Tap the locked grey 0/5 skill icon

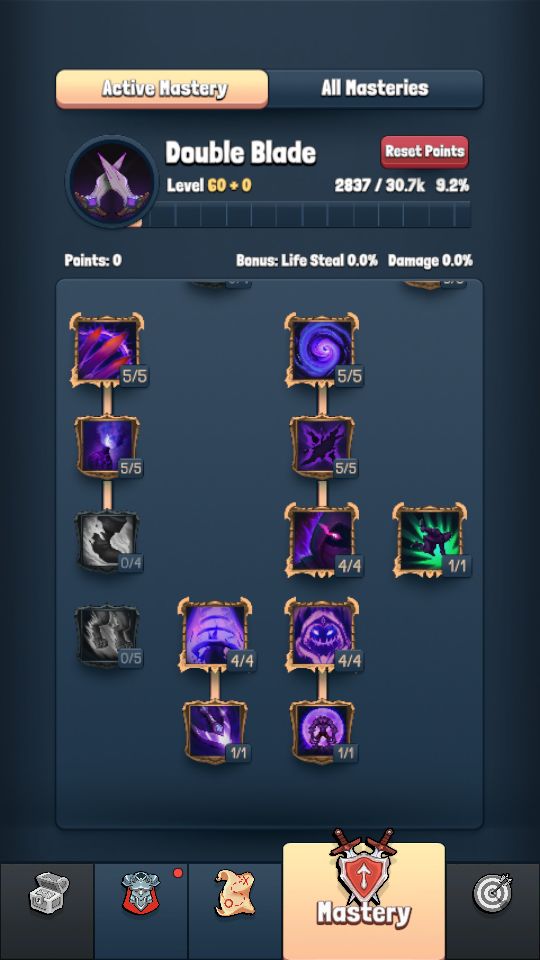tap(107, 636)
